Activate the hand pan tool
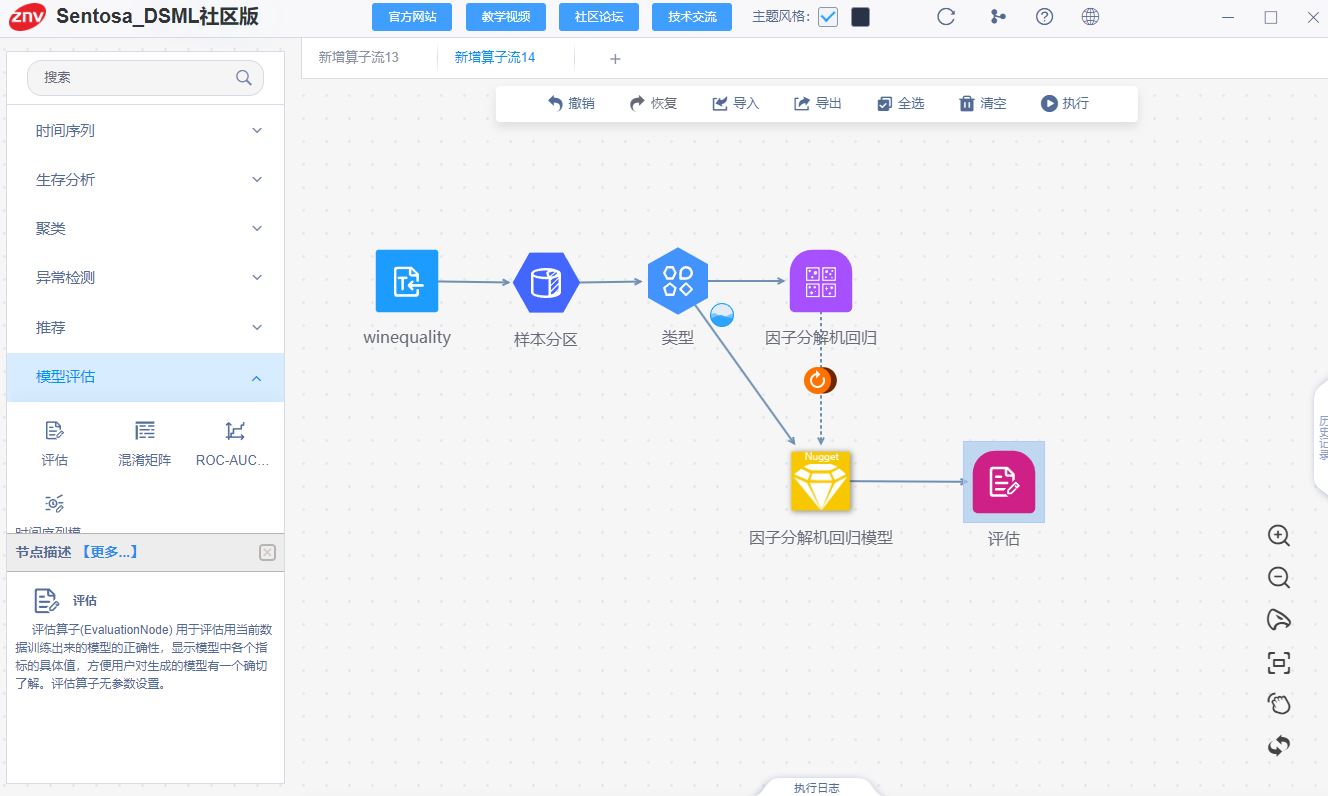This screenshot has height=796, width=1328. coord(1278,704)
